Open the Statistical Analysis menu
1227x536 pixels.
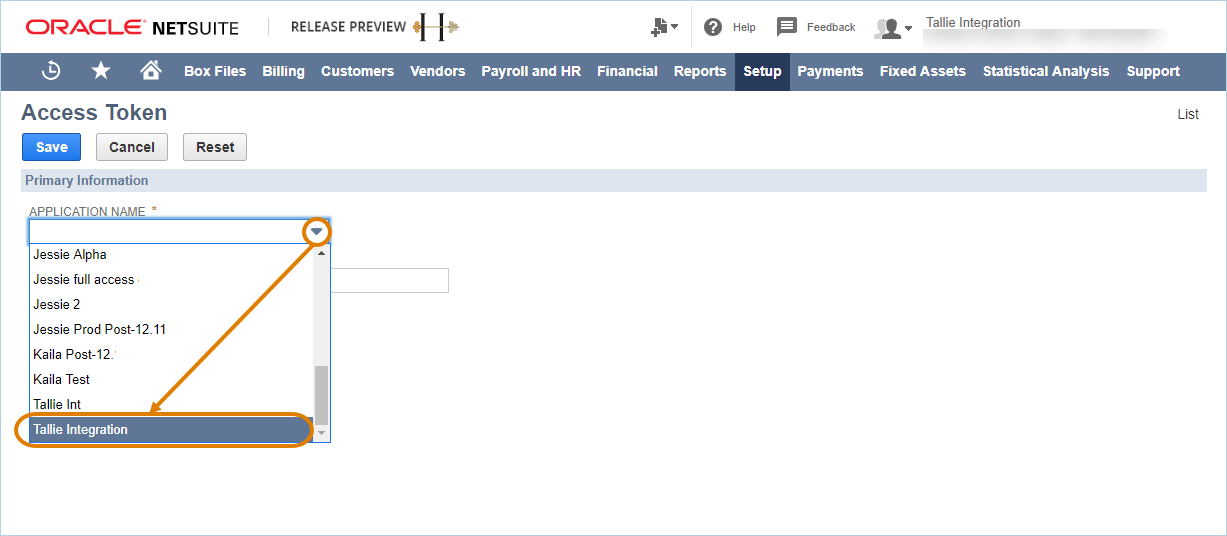coord(1046,71)
